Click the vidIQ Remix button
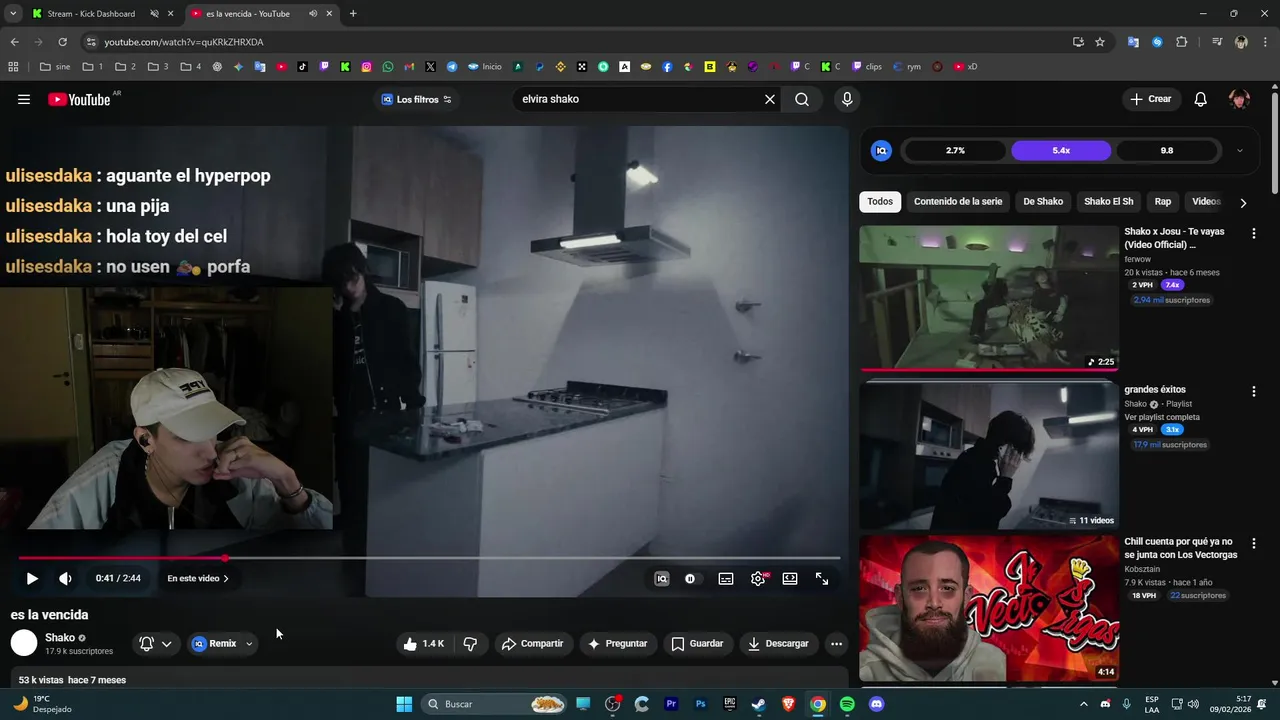Viewport: 1280px width, 720px height. [x=214, y=644]
